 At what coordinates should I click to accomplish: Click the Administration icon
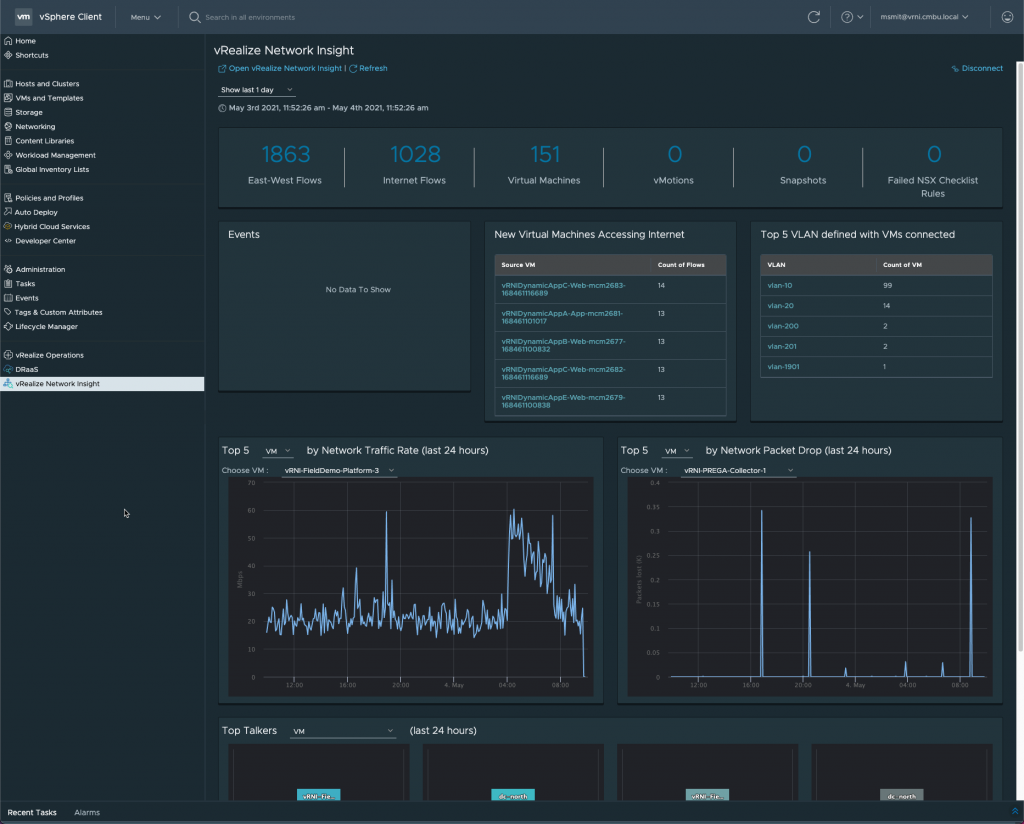[8, 269]
